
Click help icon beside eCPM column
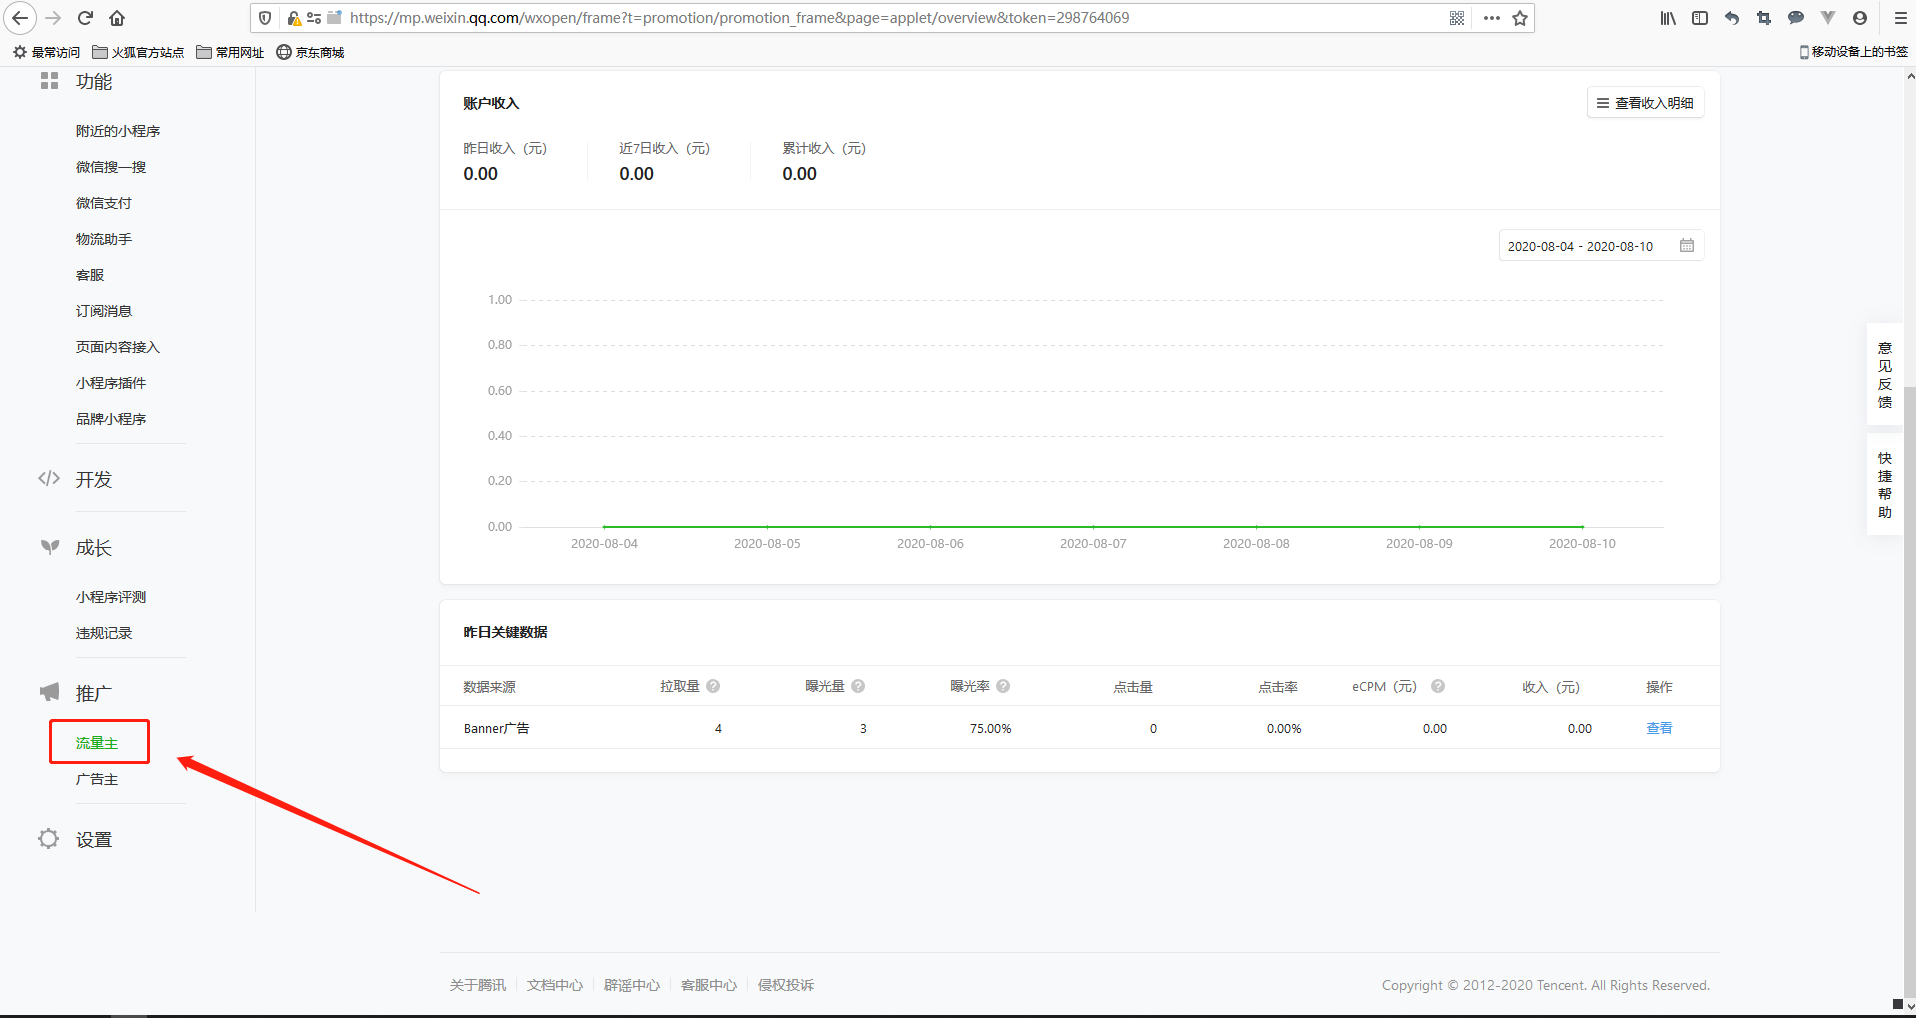tap(1438, 686)
